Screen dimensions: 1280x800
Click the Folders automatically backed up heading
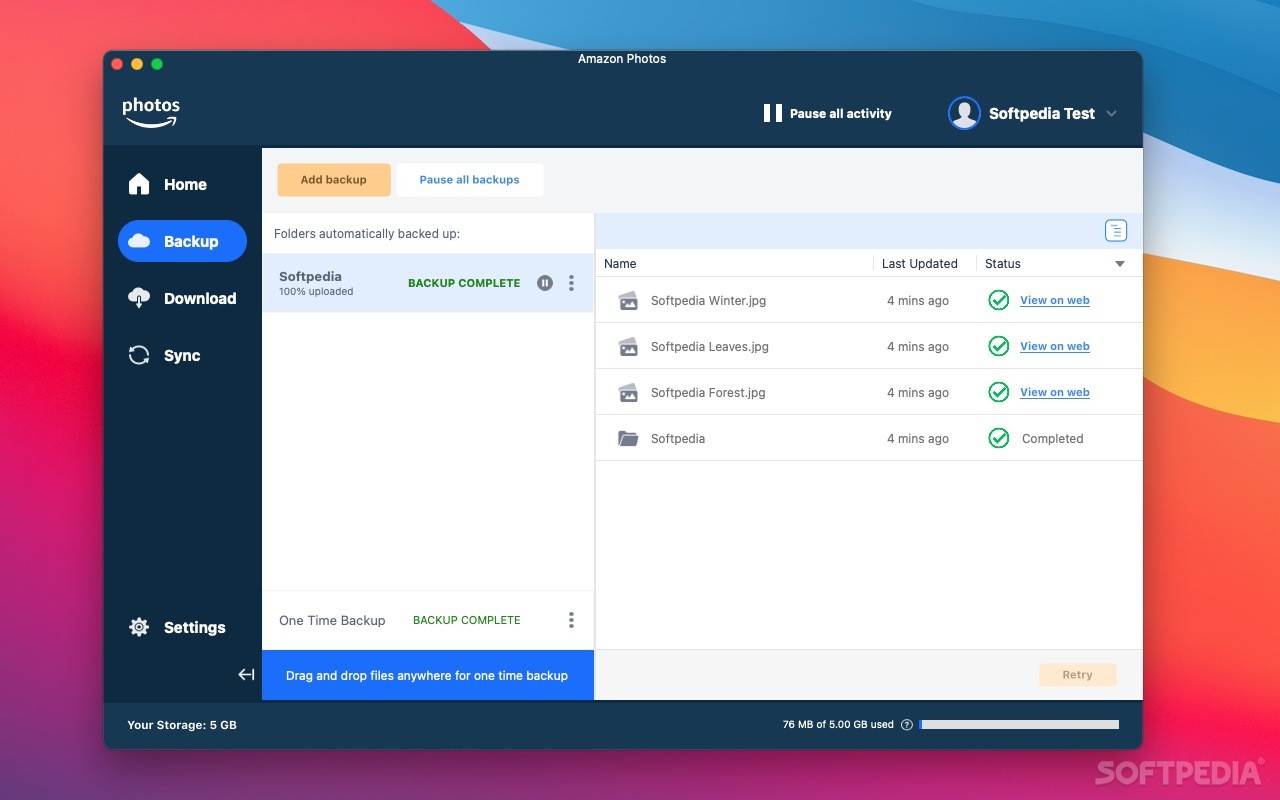(x=367, y=234)
